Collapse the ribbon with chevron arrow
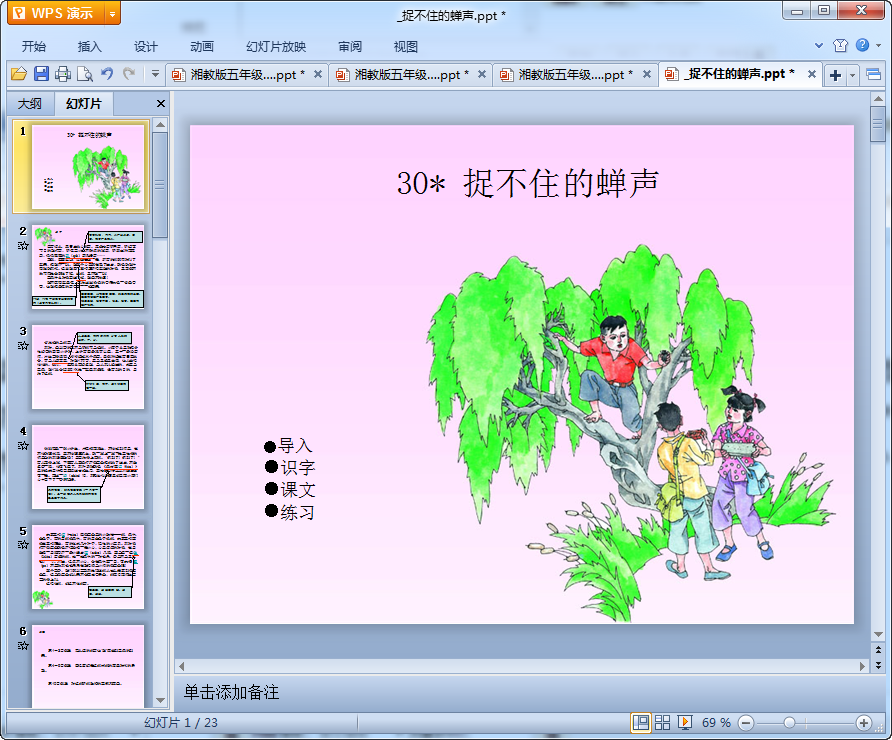Viewport: 892px width, 740px height. click(819, 46)
